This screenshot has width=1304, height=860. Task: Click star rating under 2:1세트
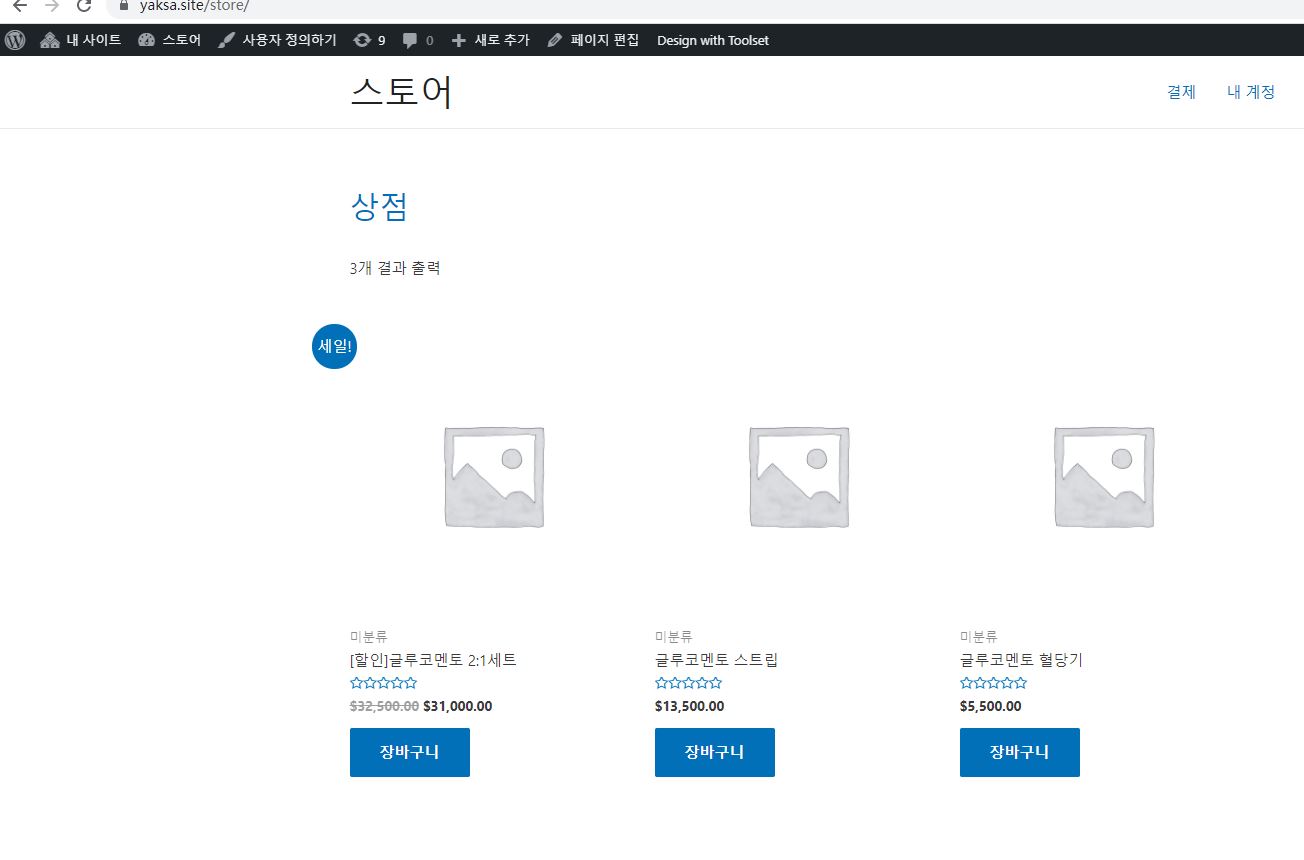383,683
